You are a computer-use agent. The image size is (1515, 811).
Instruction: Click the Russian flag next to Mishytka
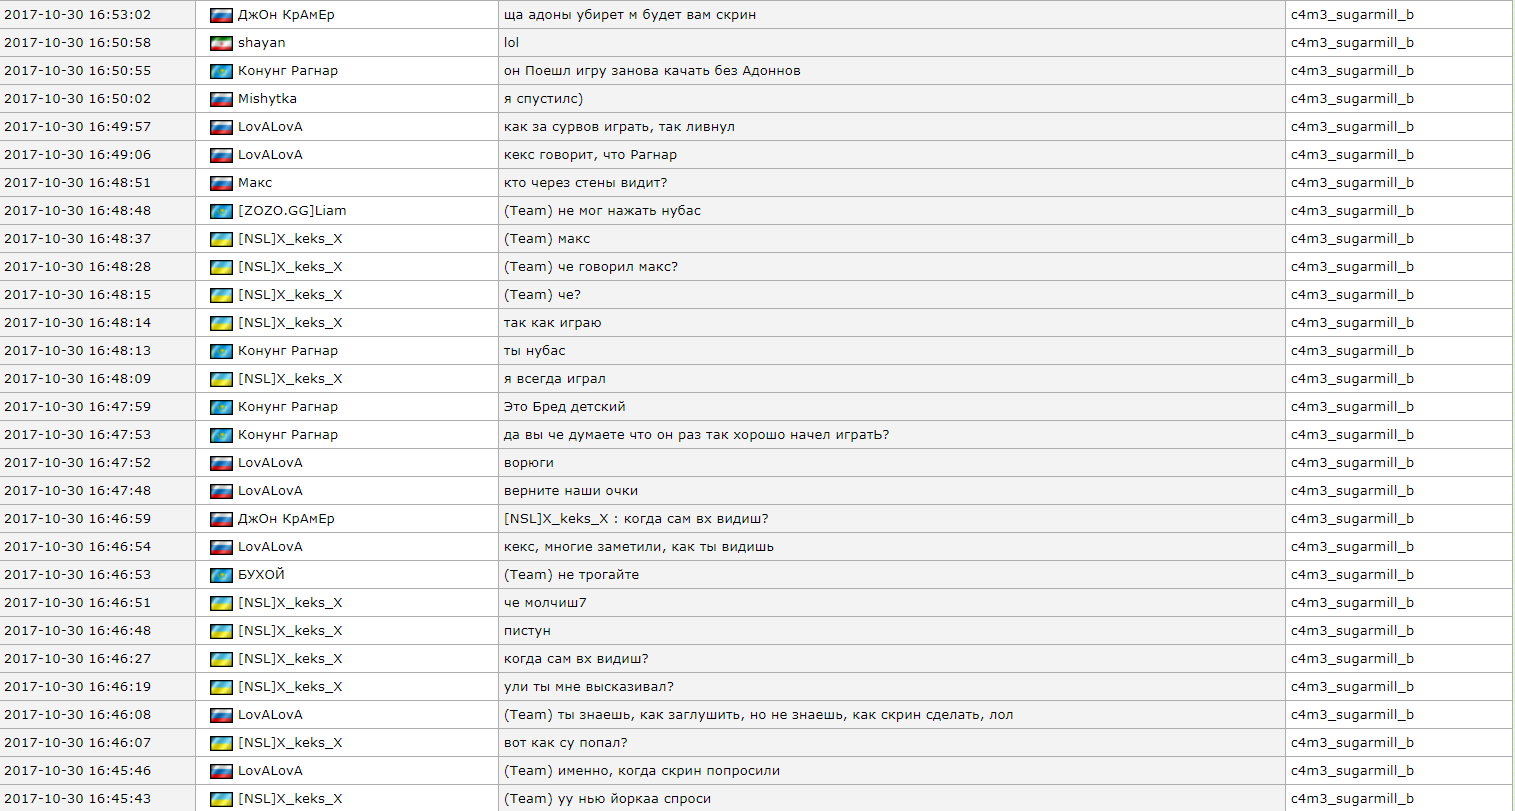pyautogui.click(x=221, y=99)
